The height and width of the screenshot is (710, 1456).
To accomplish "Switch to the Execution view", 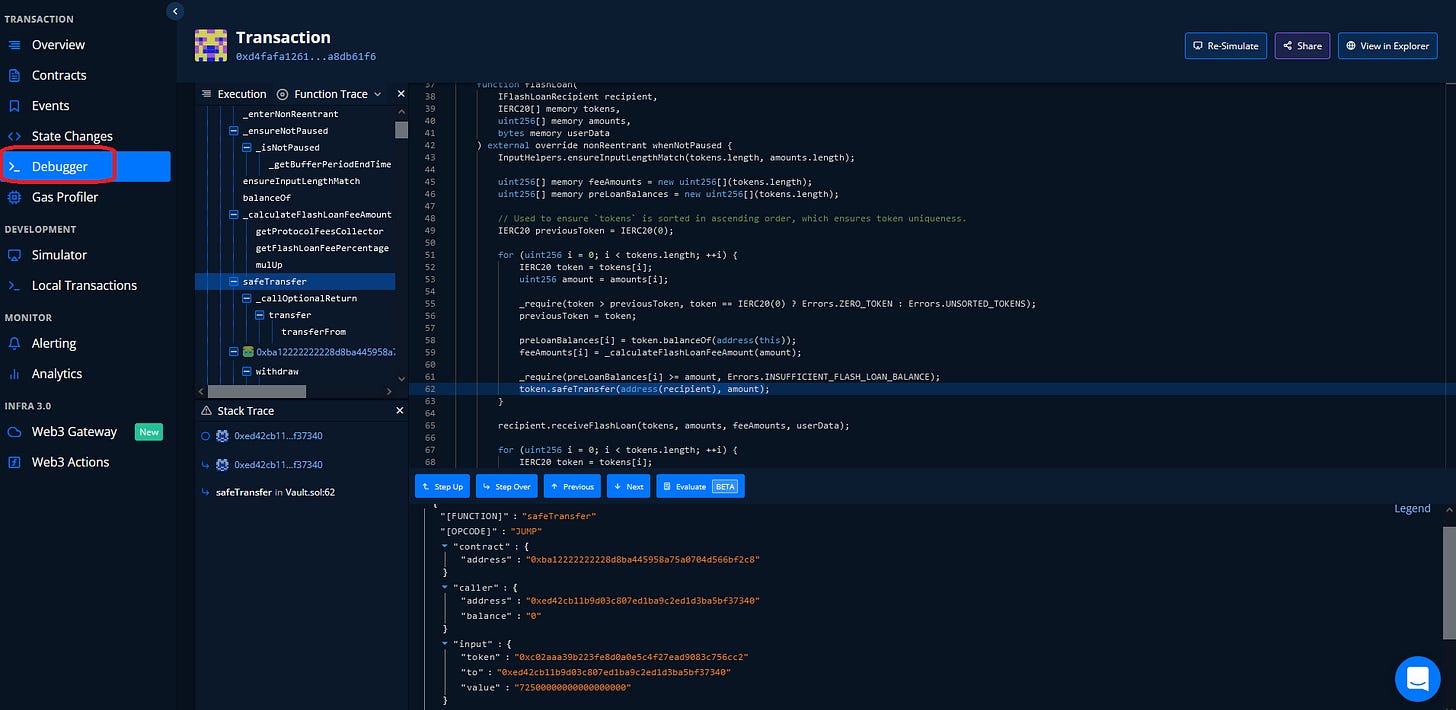I will (234, 94).
